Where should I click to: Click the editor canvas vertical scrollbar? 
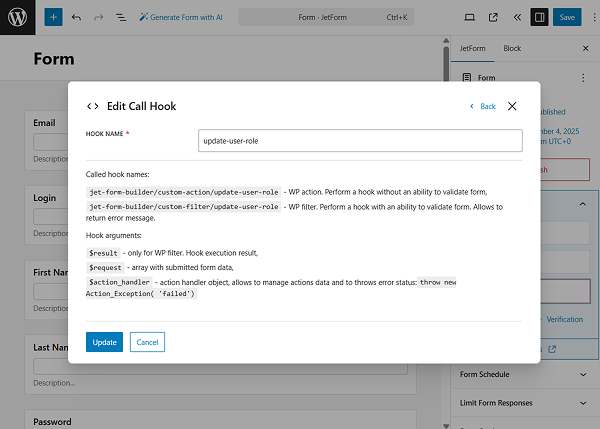[x=446, y=63]
